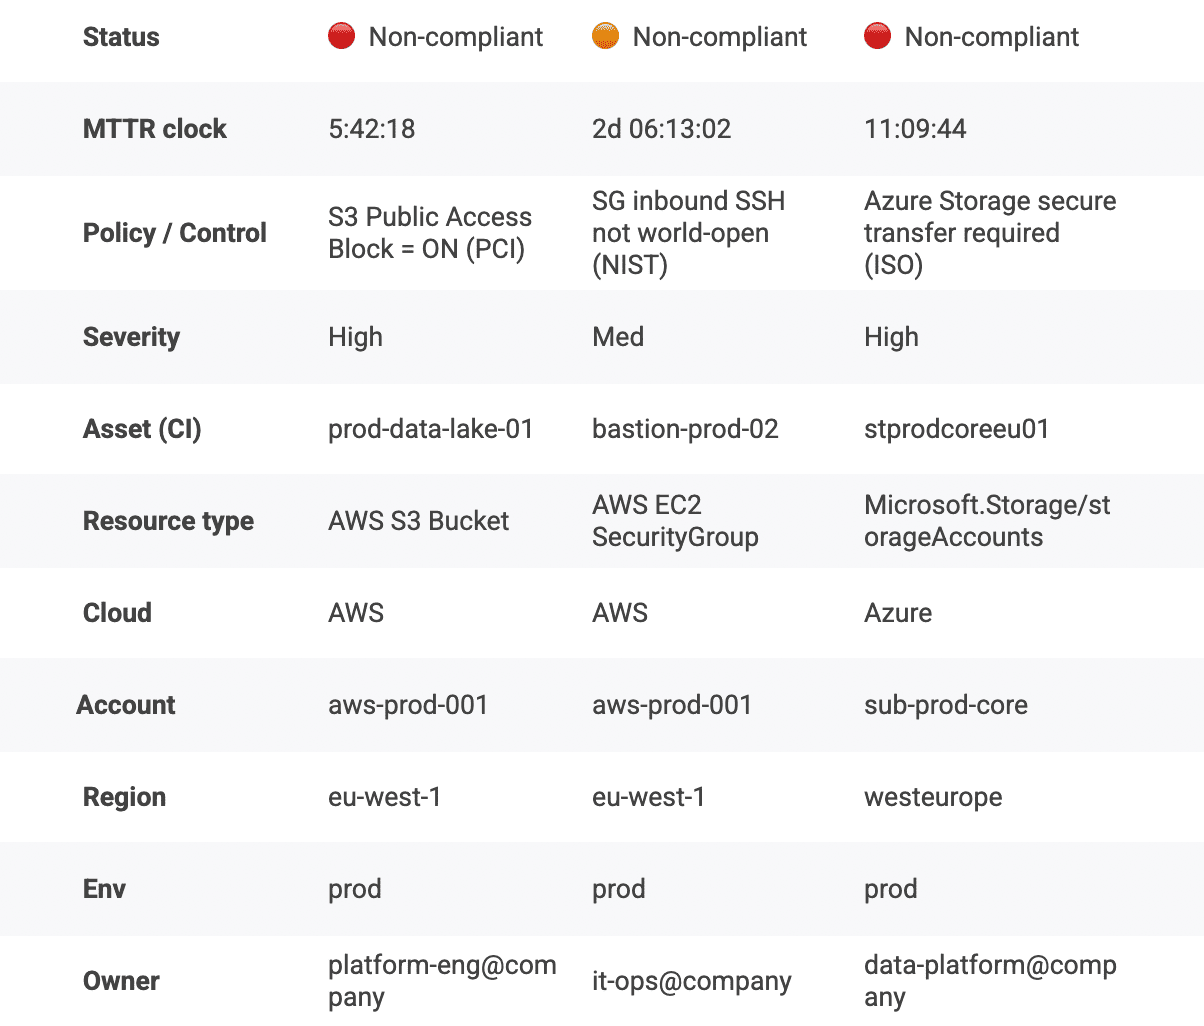Click the Microsoft.Storage/storageAccounts resource type cell
This screenshot has width=1204, height=1026.
tap(986, 521)
